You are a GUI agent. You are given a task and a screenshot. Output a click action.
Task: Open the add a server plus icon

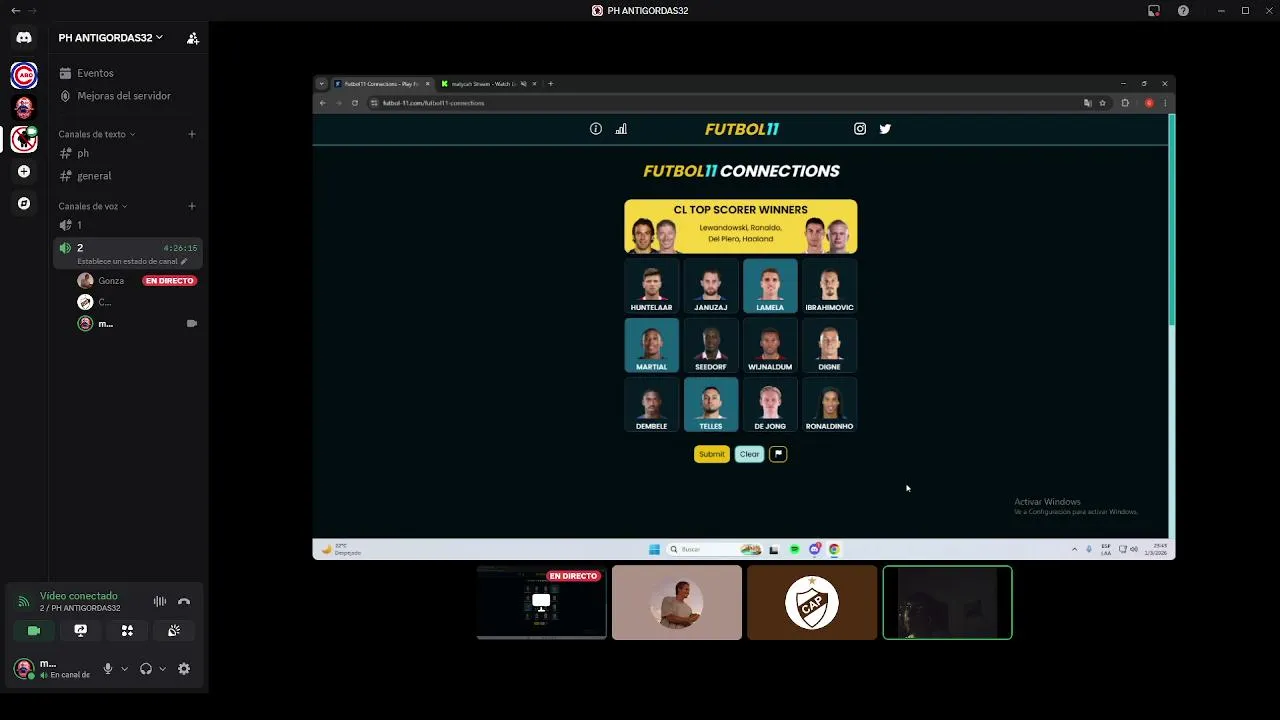coord(24,171)
